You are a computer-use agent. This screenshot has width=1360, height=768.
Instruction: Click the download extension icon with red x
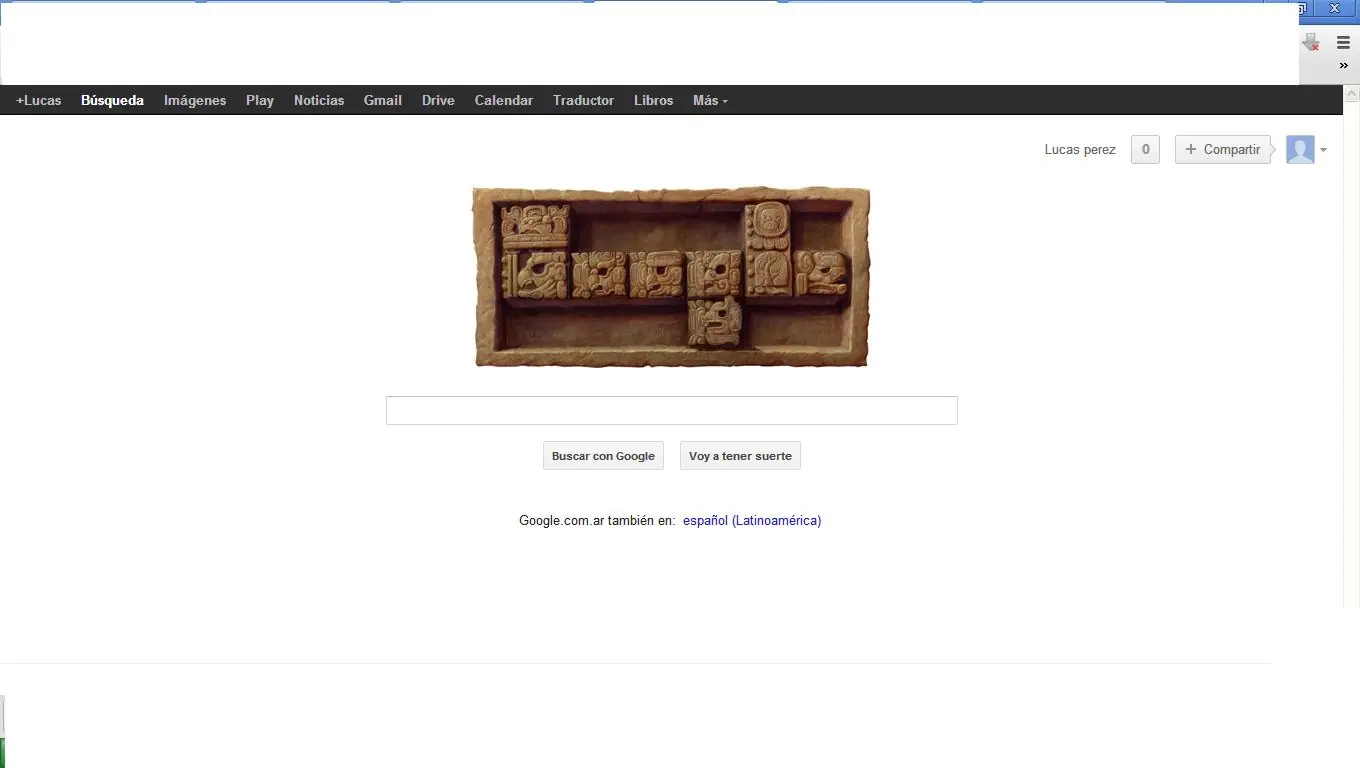(x=1311, y=42)
